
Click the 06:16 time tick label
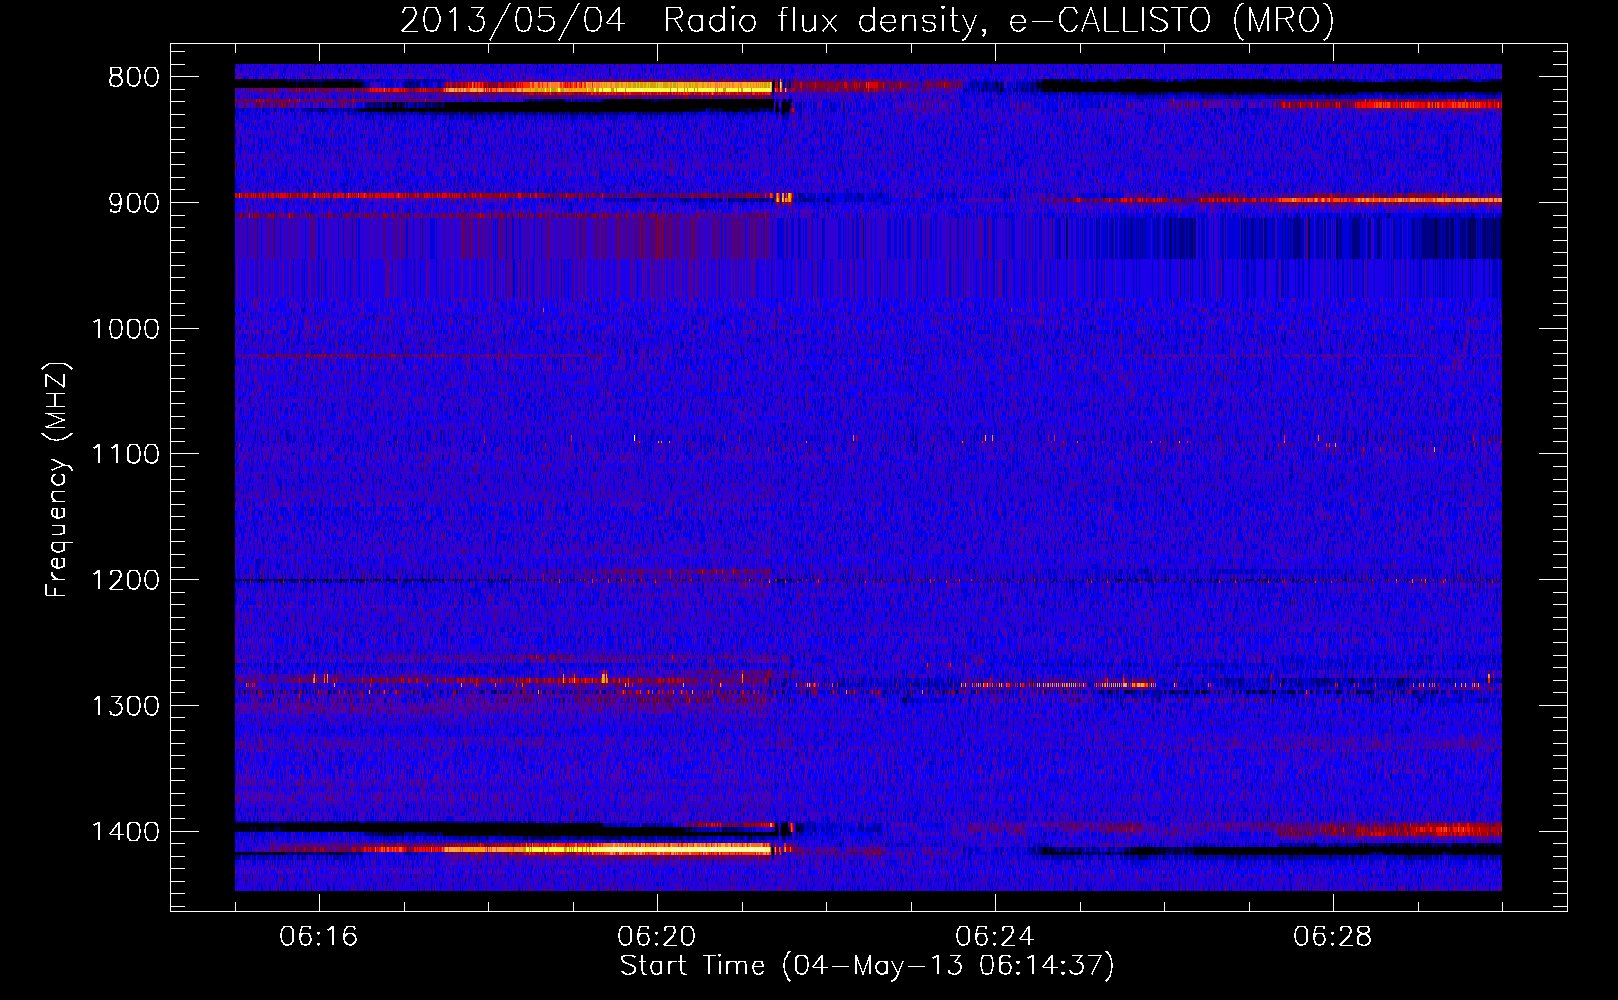click(x=318, y=937)
